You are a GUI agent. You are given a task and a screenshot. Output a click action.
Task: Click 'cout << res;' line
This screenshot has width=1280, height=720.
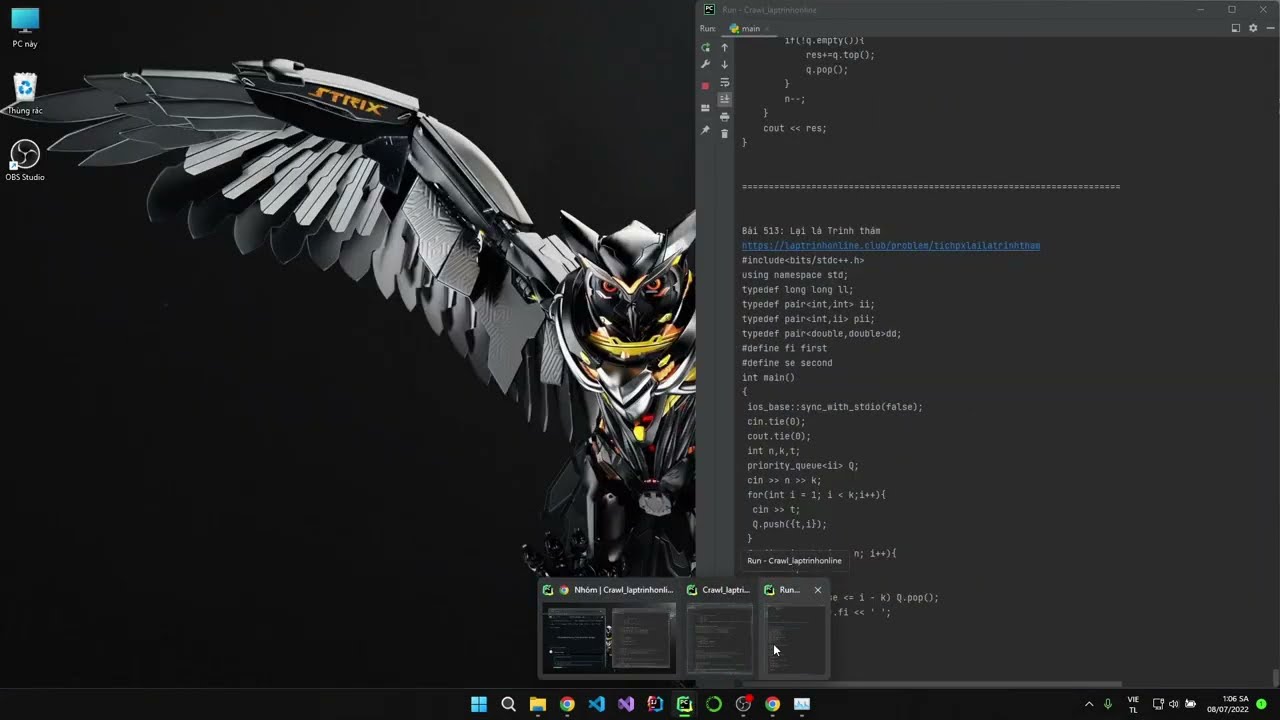point(795,129)
